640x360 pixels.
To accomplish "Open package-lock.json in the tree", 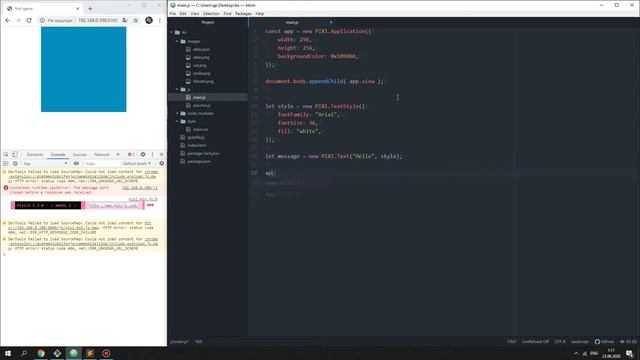I will [x=203, y=153].
